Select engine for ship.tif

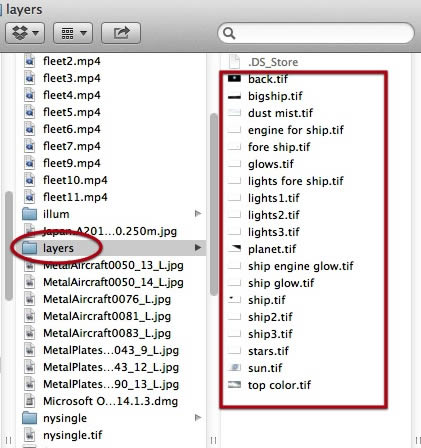296,130
